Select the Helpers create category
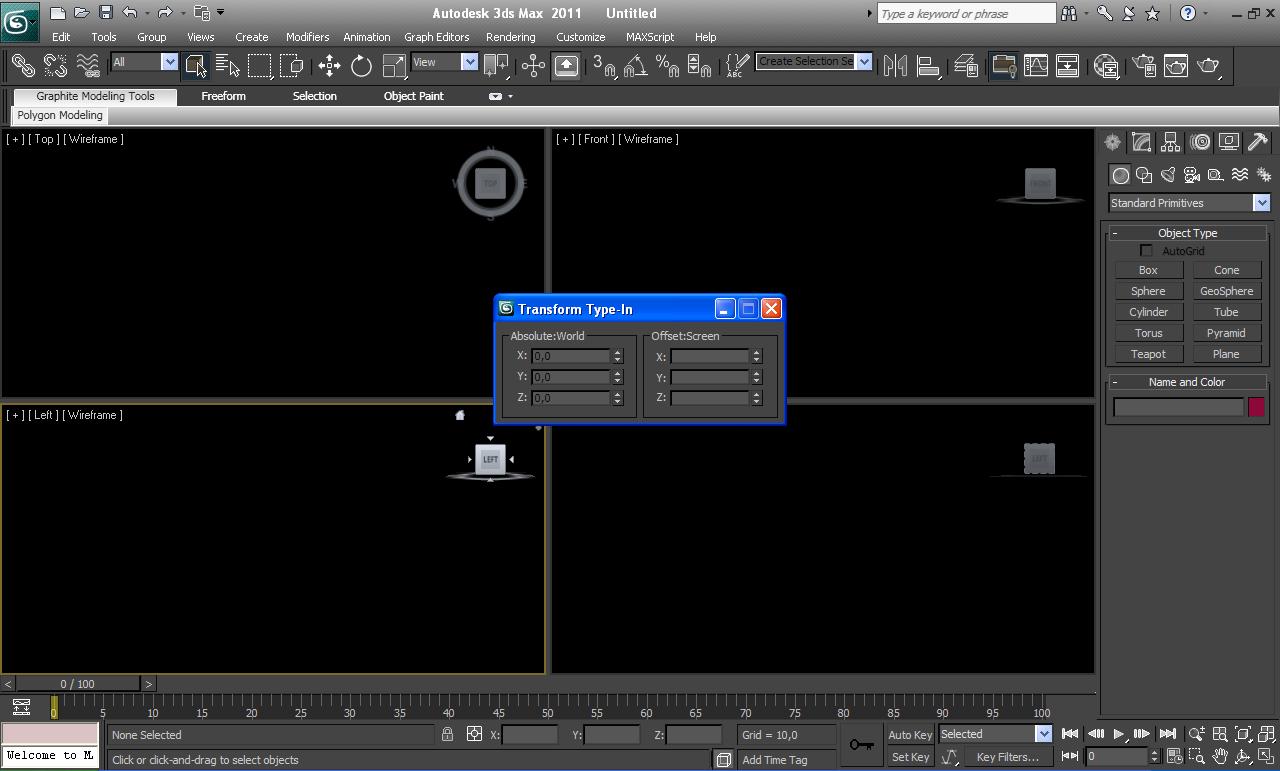Image resolution: width=1280 pixels, height=771 pixels. point(1216,175)
